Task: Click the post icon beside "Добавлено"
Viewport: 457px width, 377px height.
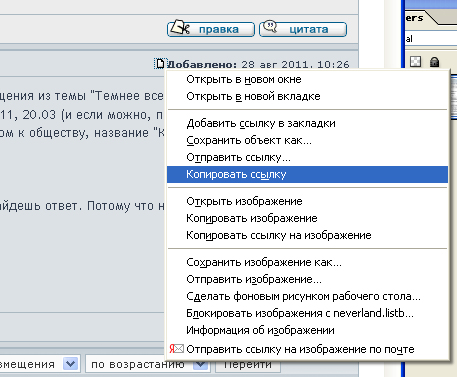Action: (x=160, y=63)
